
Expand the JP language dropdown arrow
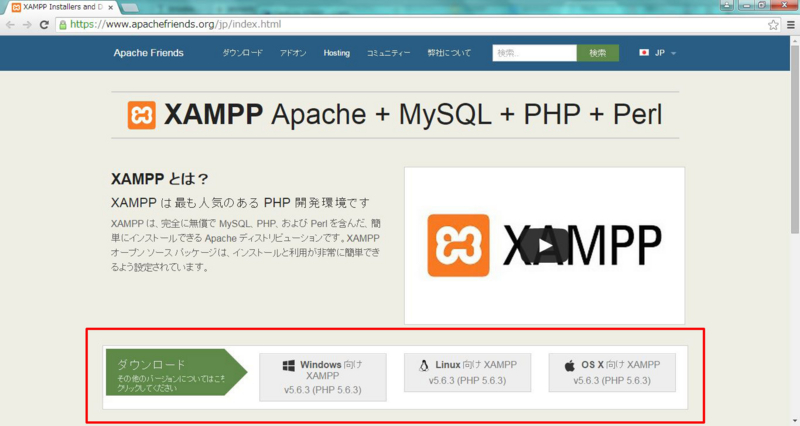(673, 53)
